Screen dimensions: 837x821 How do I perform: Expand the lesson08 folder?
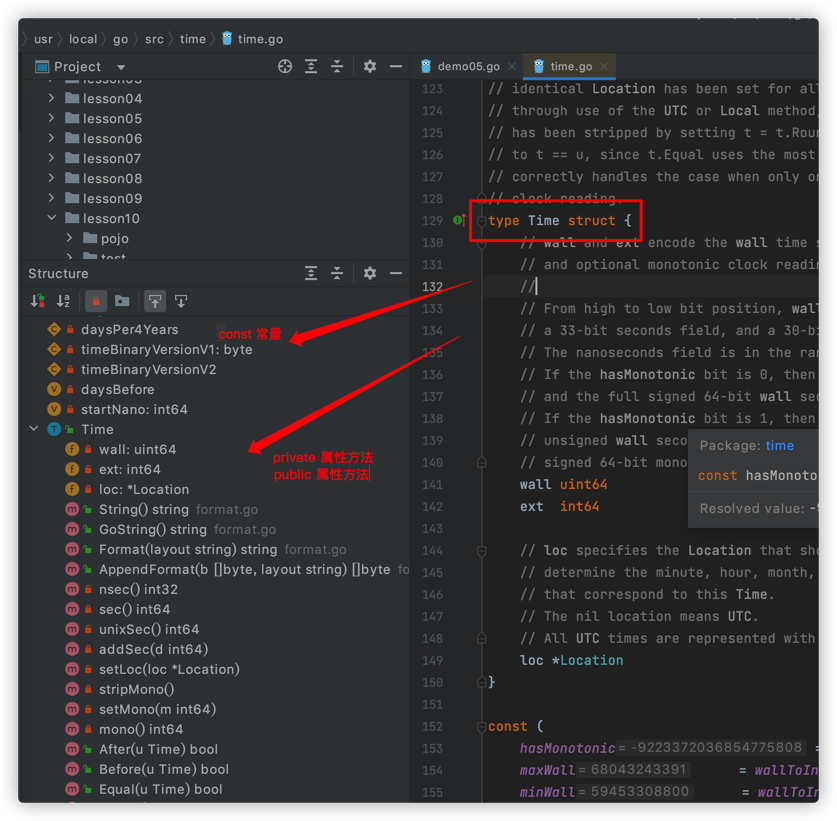click(51, 178)
